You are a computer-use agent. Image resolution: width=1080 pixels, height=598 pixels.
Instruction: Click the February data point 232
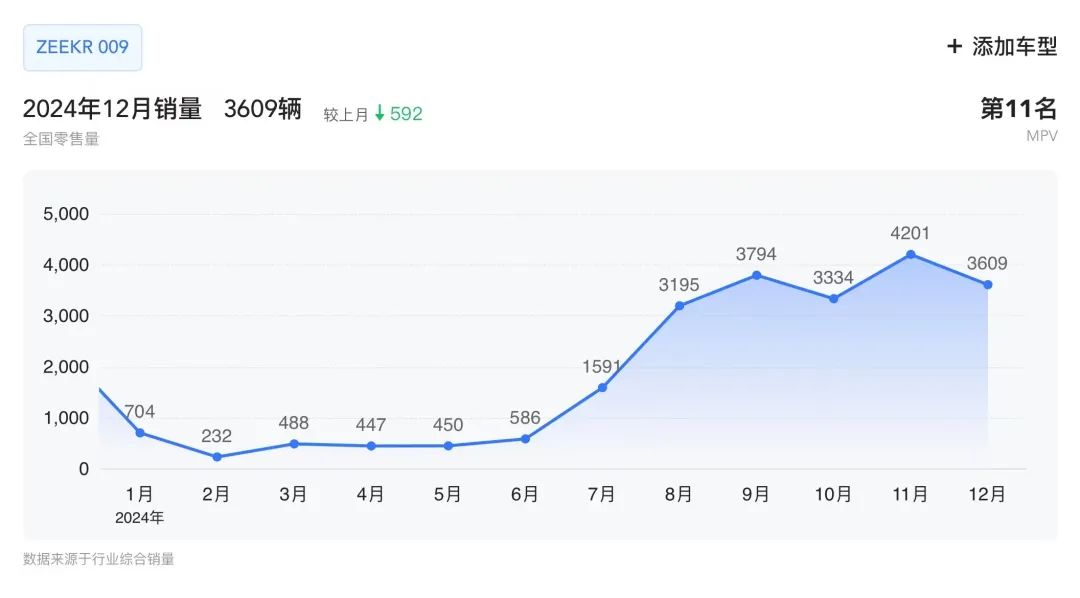[217, 457]
